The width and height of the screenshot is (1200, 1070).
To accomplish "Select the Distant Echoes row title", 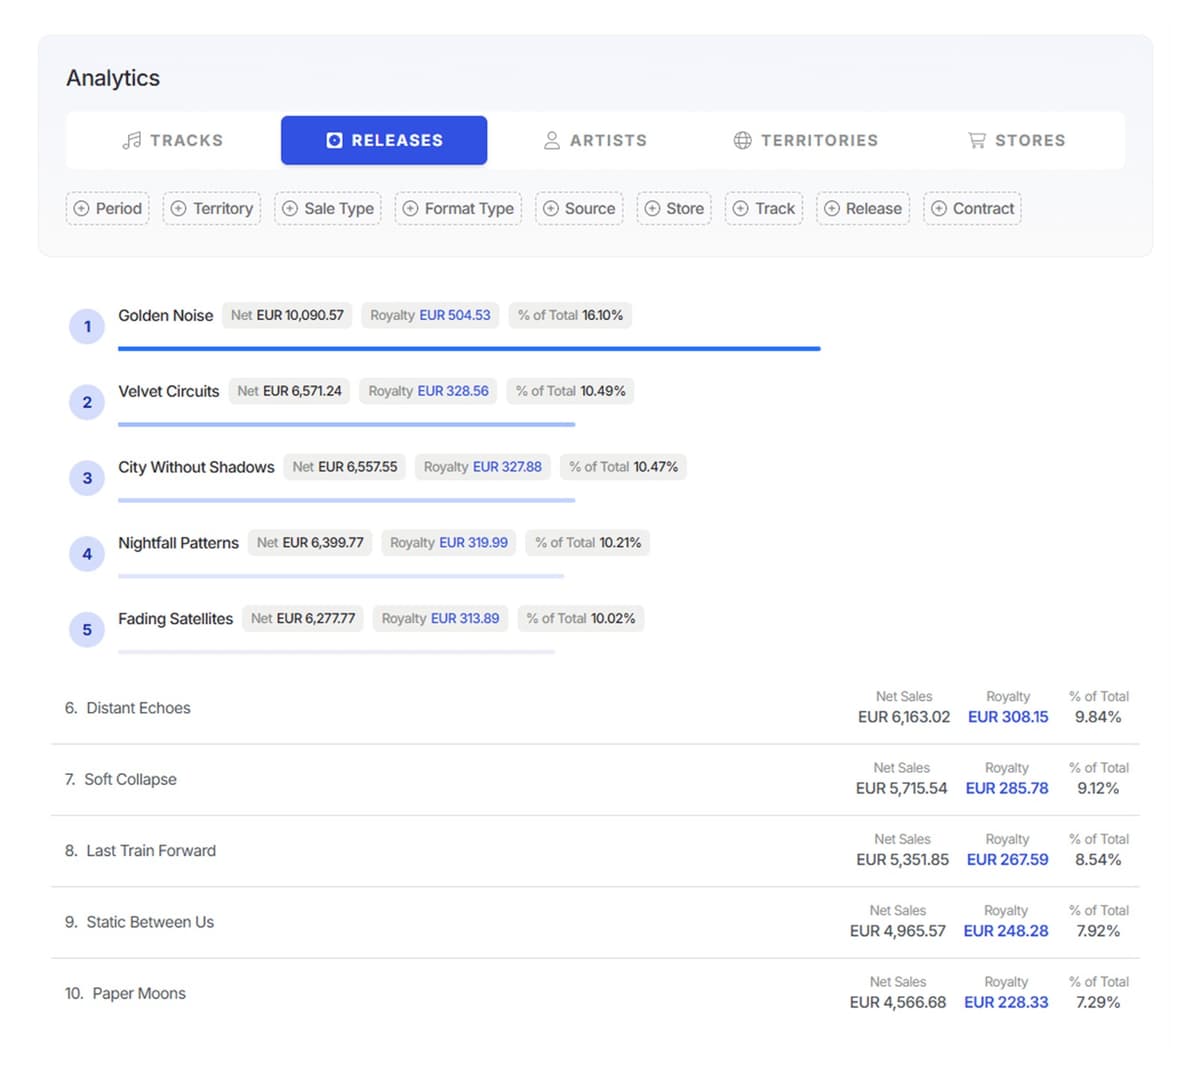I will pos(138,708).
